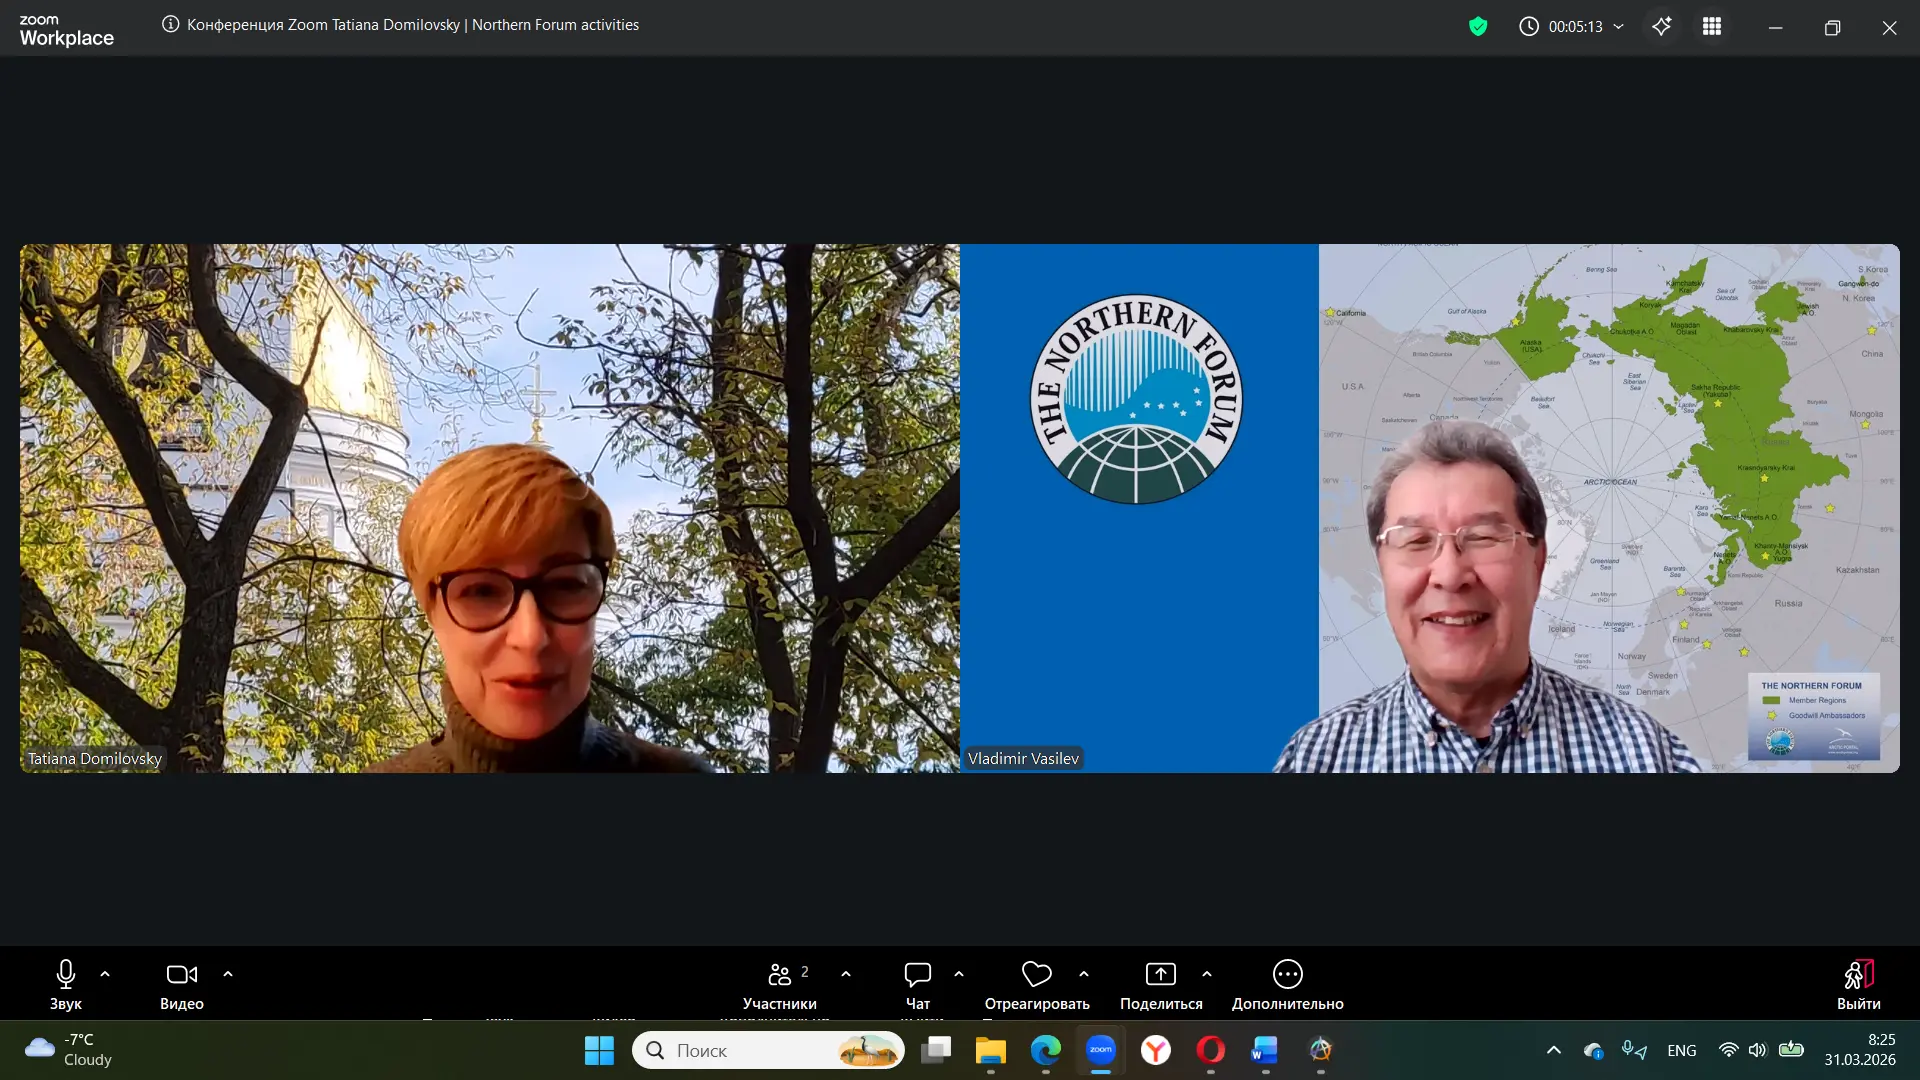The width and height of the screenshot is (1920, 1080).
Task: Open Microsoft Edge from taskbar
Action: (x=1046, y=1050)
